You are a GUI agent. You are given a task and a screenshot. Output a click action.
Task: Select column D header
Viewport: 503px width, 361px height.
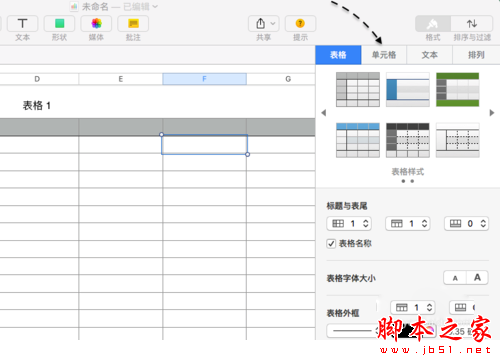(x=37, y=79)
